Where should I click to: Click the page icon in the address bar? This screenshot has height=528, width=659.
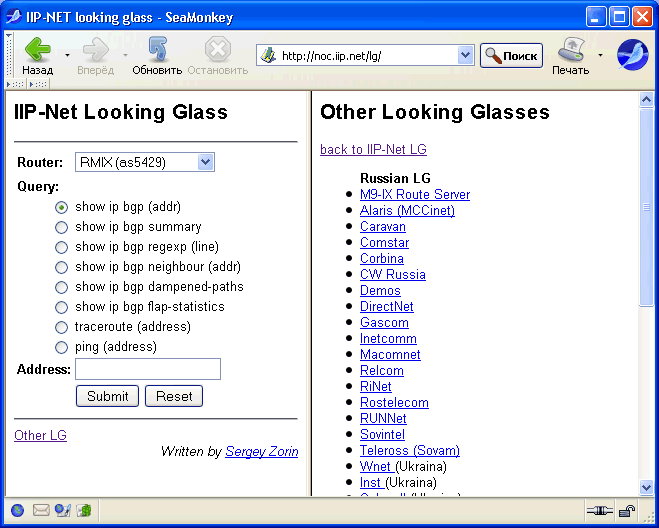267,55
